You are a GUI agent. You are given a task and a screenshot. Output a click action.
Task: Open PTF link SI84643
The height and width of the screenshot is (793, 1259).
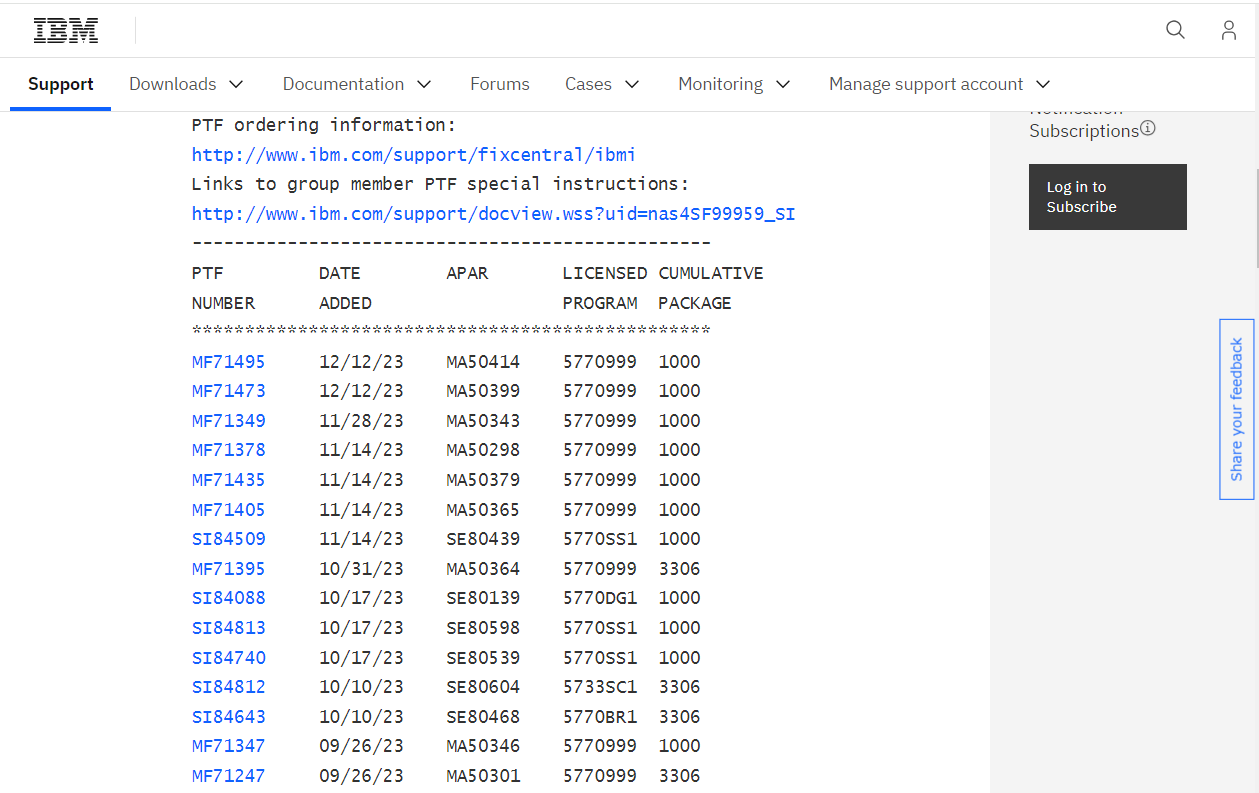[x=229, y=717]
